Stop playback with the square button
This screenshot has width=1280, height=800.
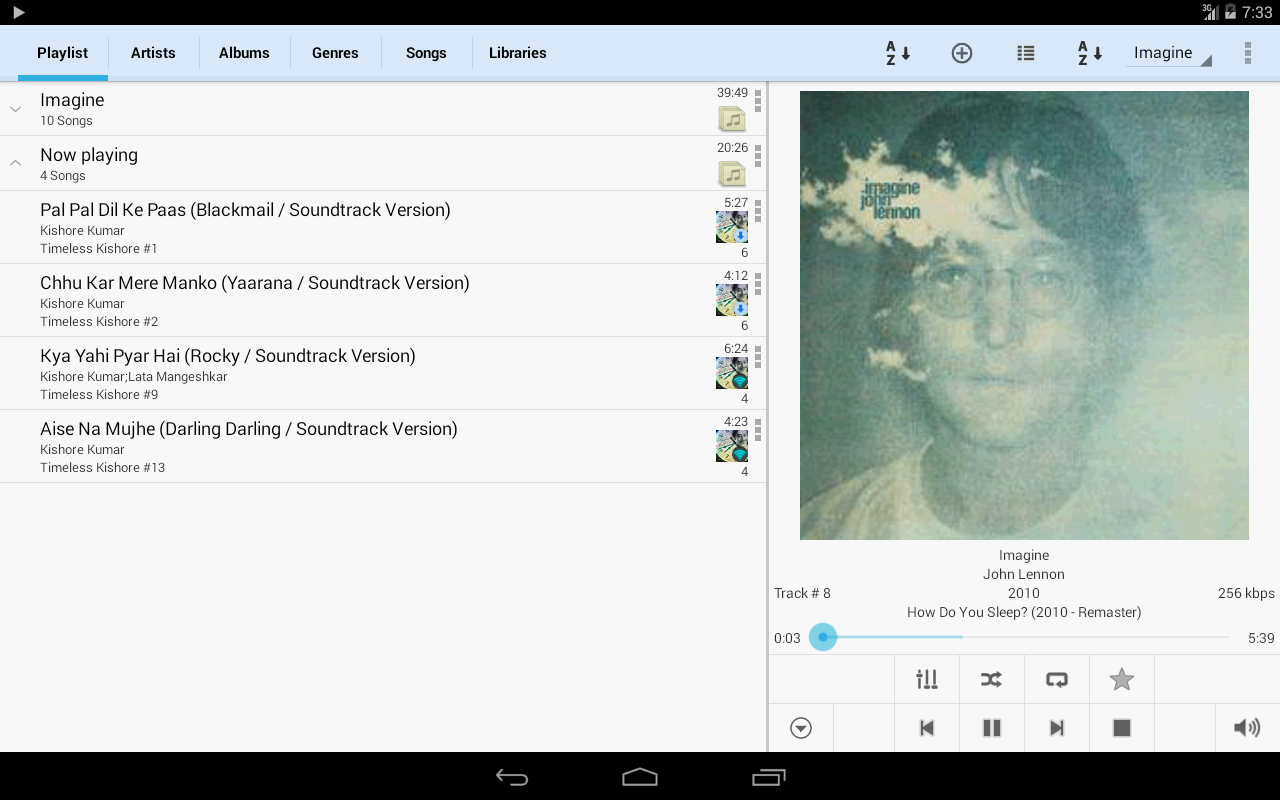1122,728
